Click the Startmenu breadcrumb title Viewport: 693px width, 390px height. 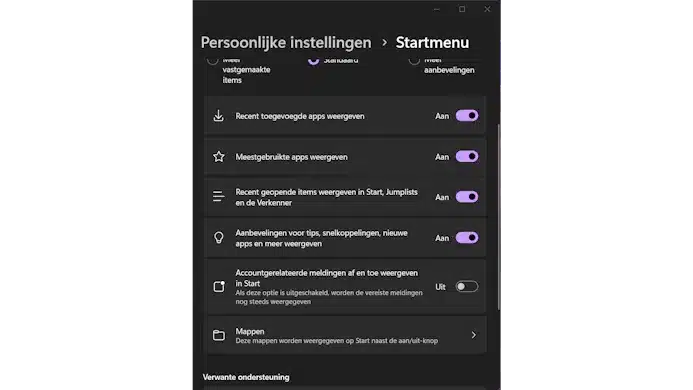(x=432, y=42)
